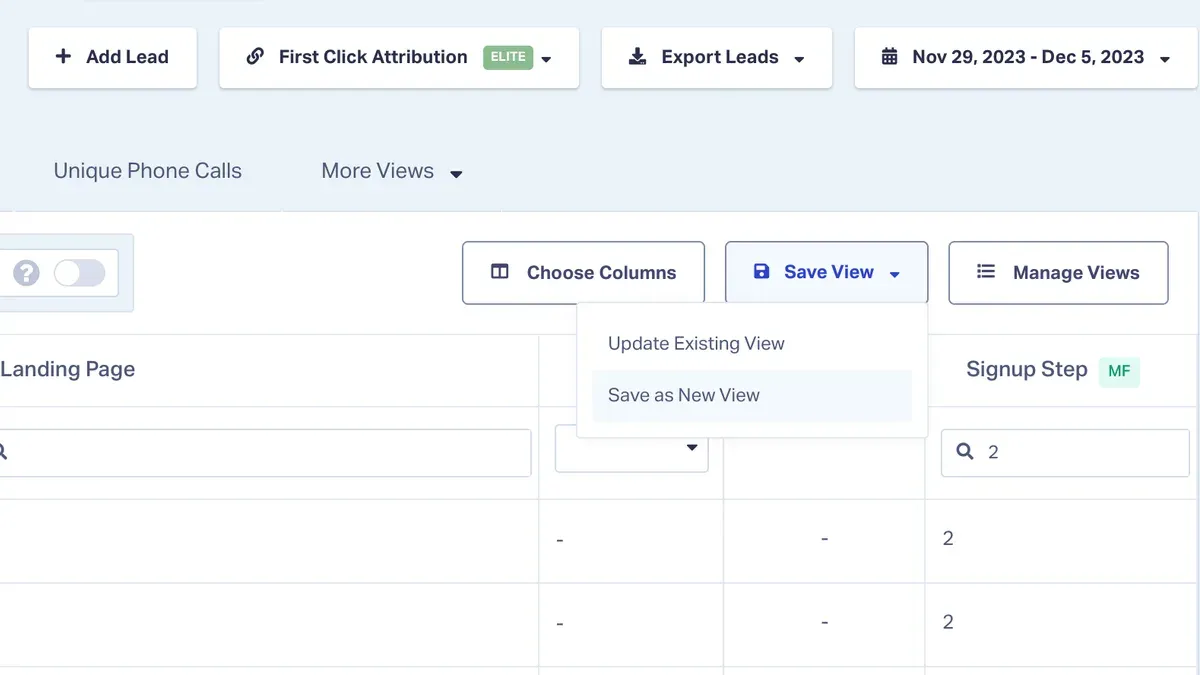The image size is (1200, 675).
Task: Click the MF badge beside Signup Step
Action: [1119, 371]
